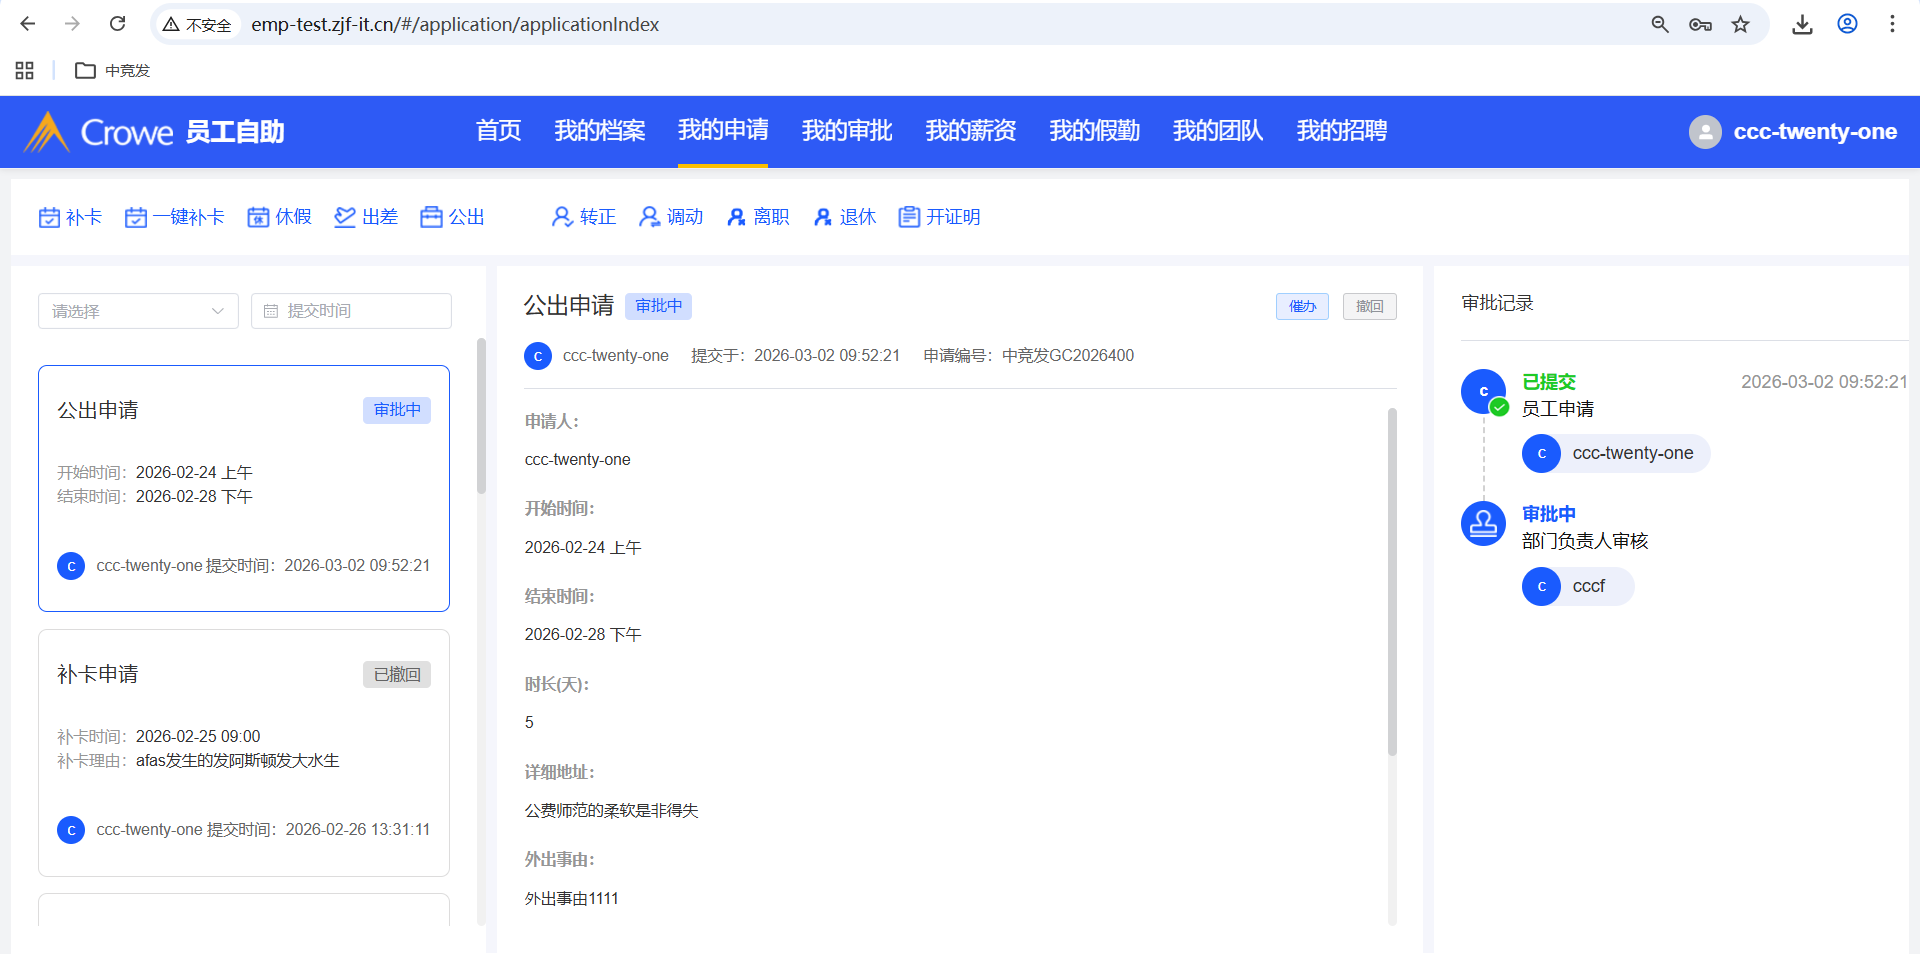The width and height of the screenshot is (1920, 954).
Task: Open the ccc-twenty-one user menu
Action: click(1793, 132)
